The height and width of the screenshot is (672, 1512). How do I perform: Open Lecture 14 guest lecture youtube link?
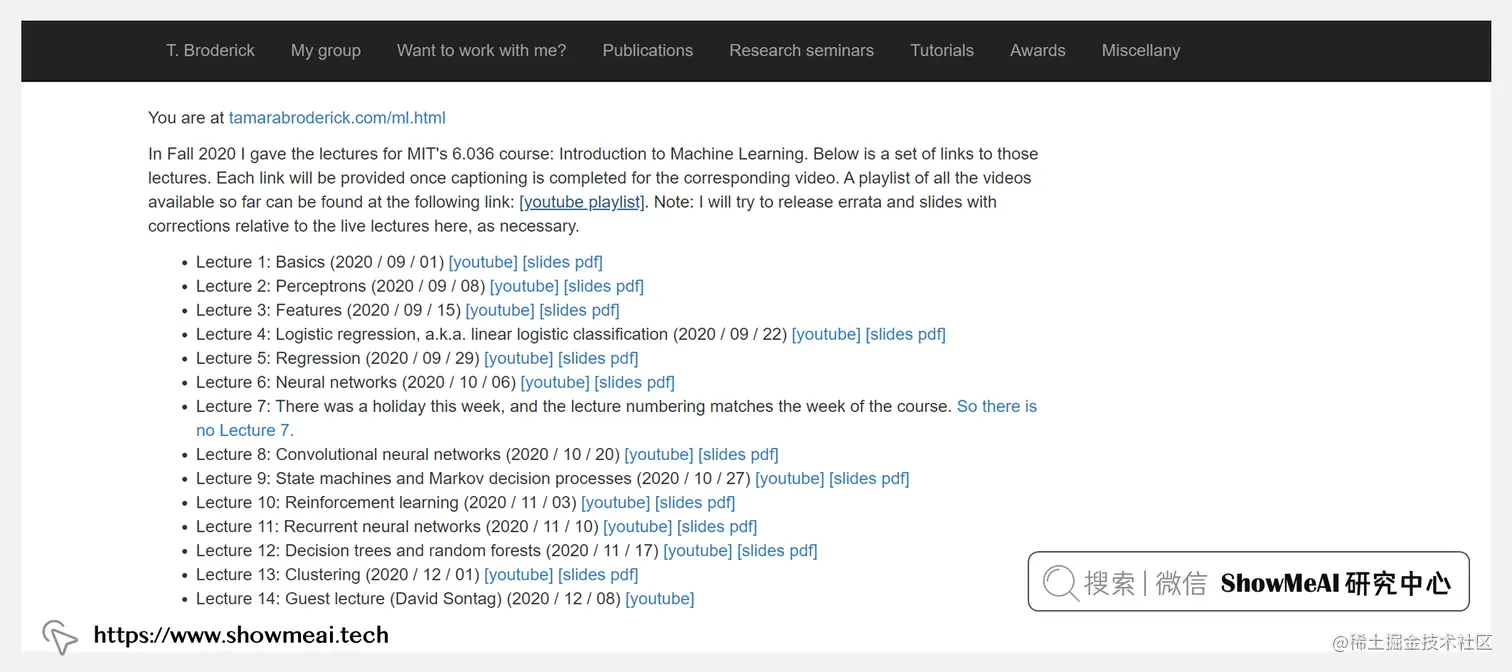pyautogui.click(x=659, y=598)
